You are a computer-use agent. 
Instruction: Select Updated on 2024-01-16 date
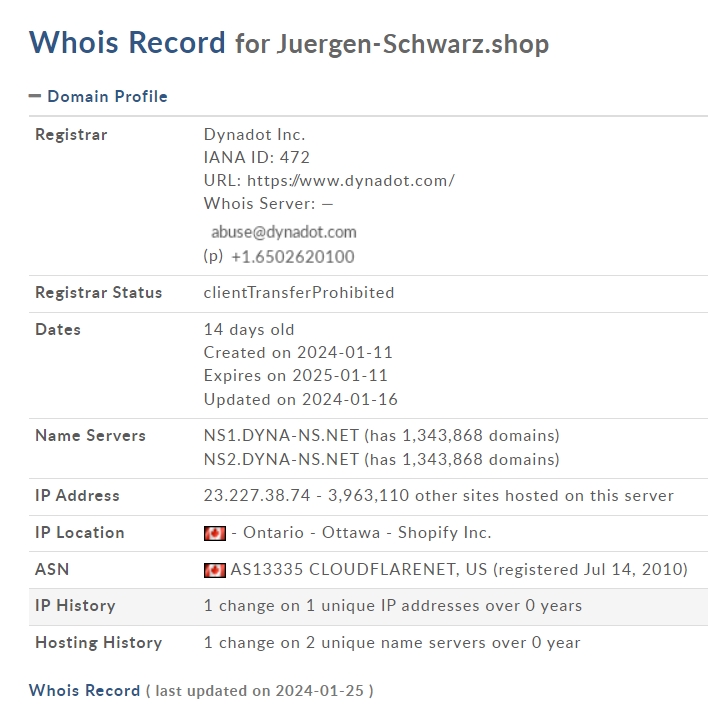click(x=301, y=399)
